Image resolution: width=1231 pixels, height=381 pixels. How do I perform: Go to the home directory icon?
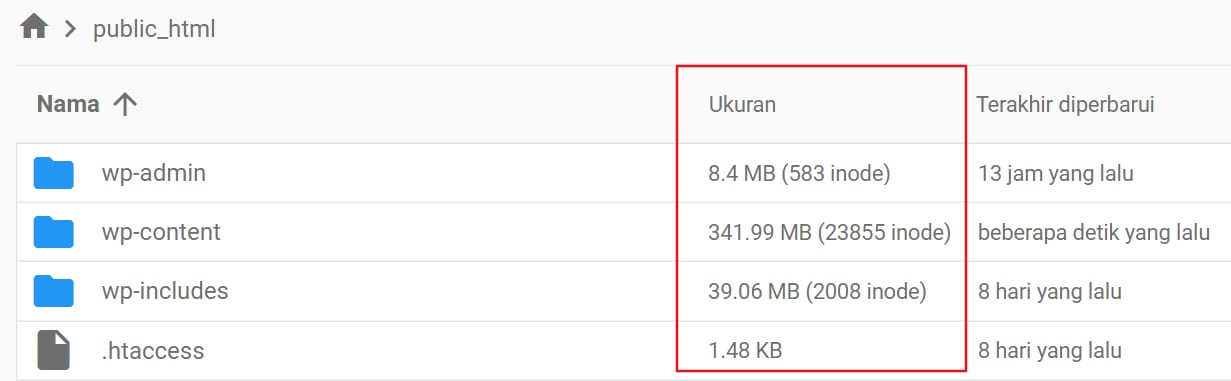pyautogui.click(x=34, y=28)
